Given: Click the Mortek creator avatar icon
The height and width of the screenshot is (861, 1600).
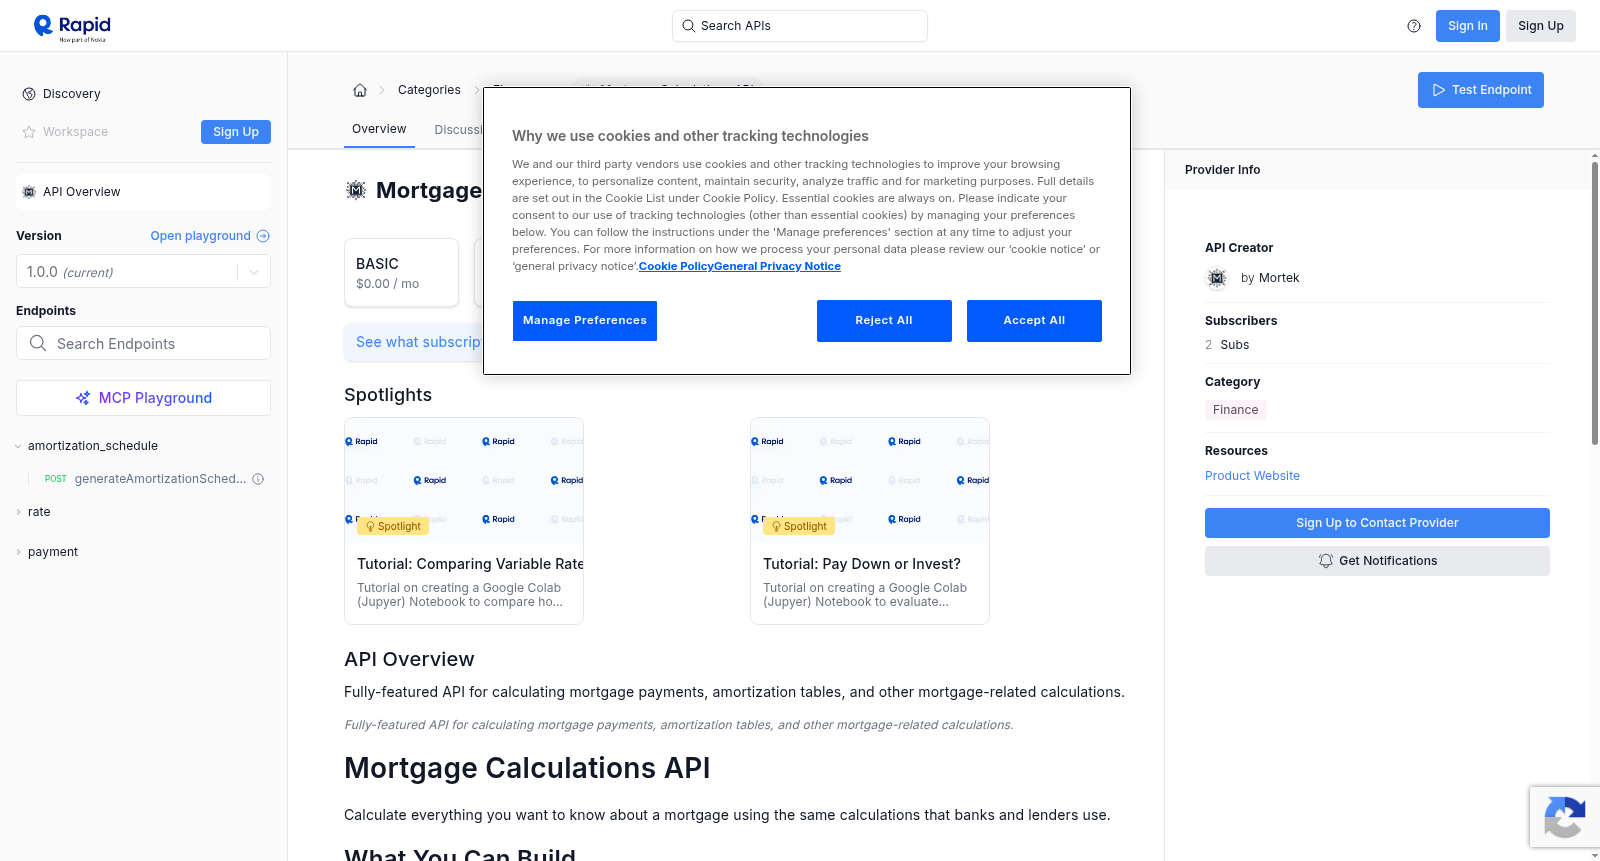Looking at the screenshot, I should (1217, 278).
